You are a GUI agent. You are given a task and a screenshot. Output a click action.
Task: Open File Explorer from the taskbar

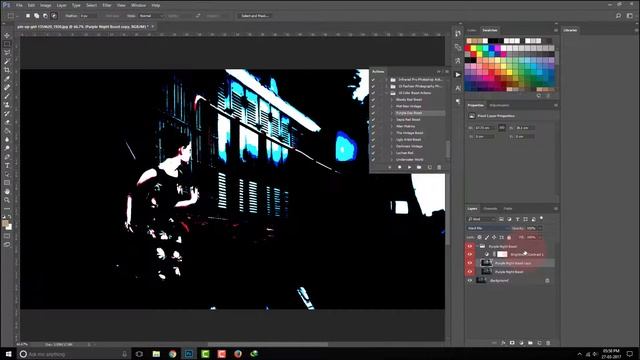[156, 354]
